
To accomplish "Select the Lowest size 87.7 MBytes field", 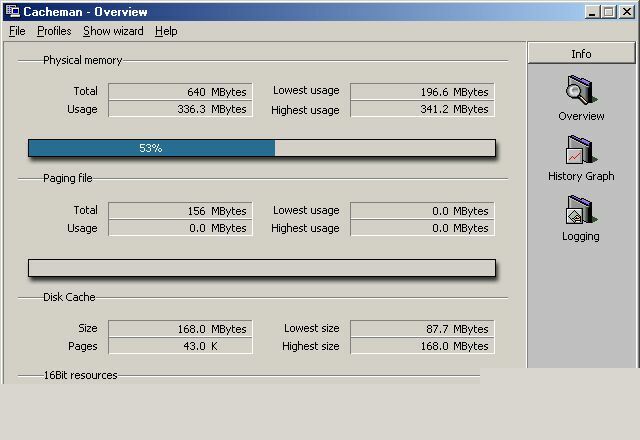I will 422,329.
